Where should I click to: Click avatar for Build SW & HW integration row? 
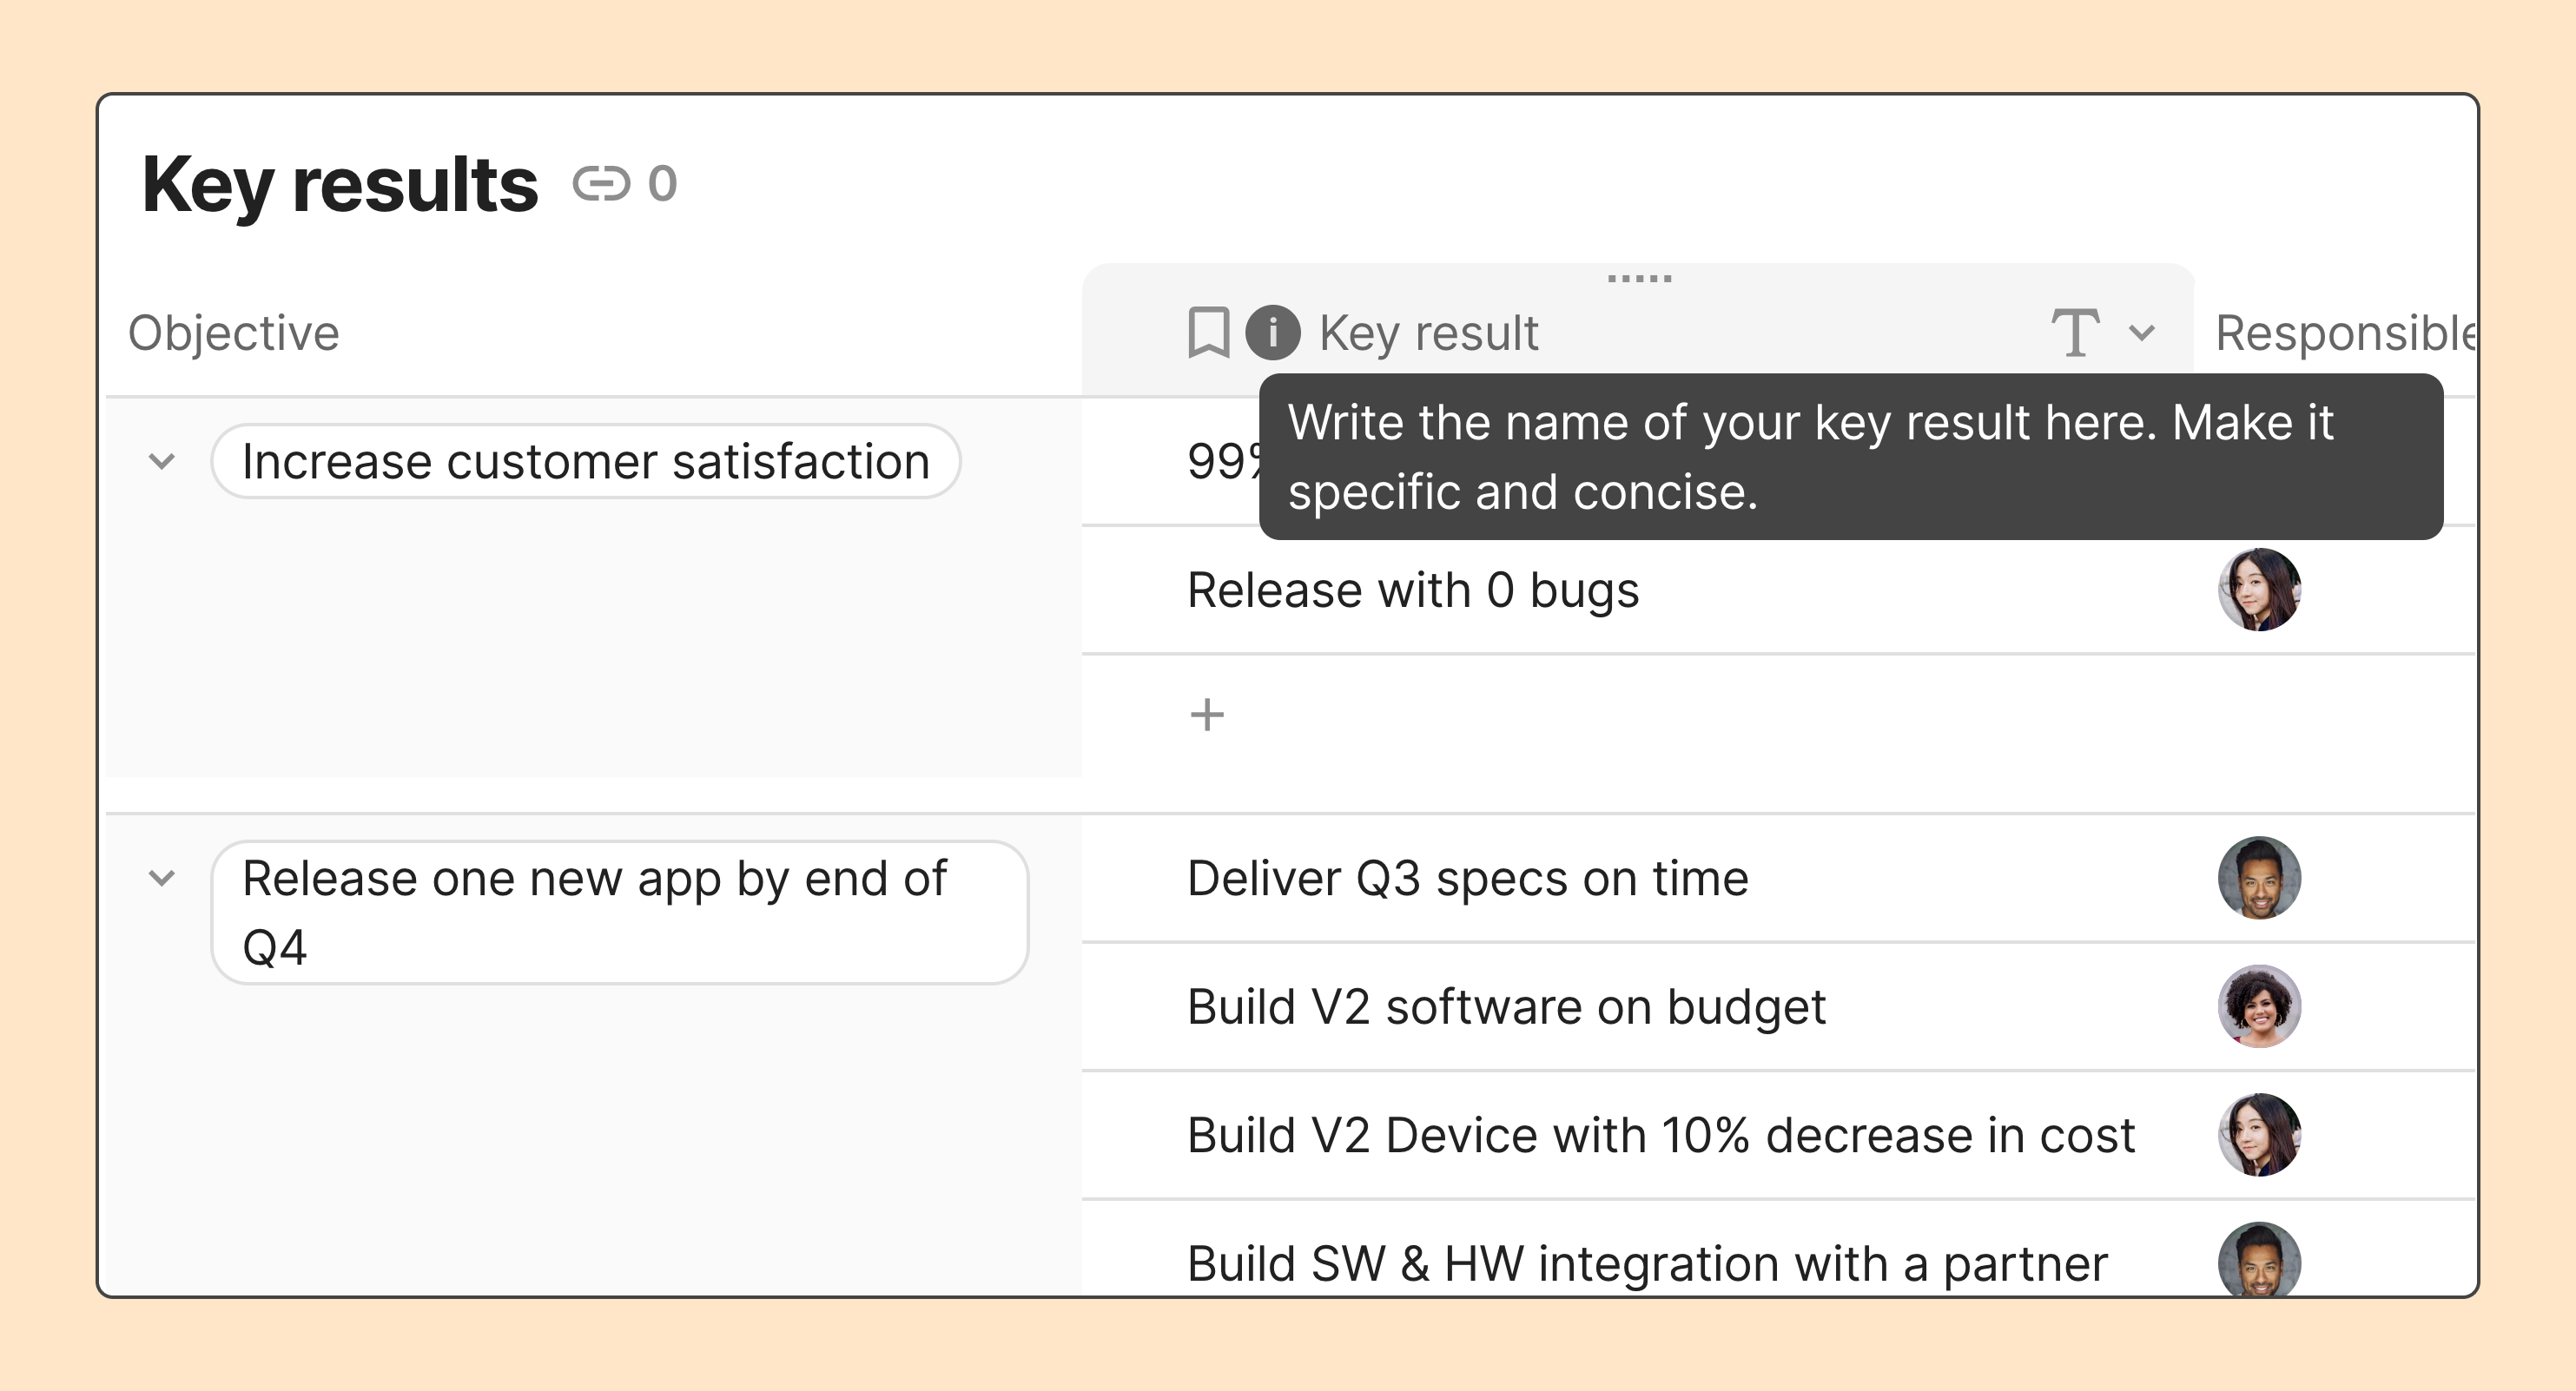tap(2259, 1260)
